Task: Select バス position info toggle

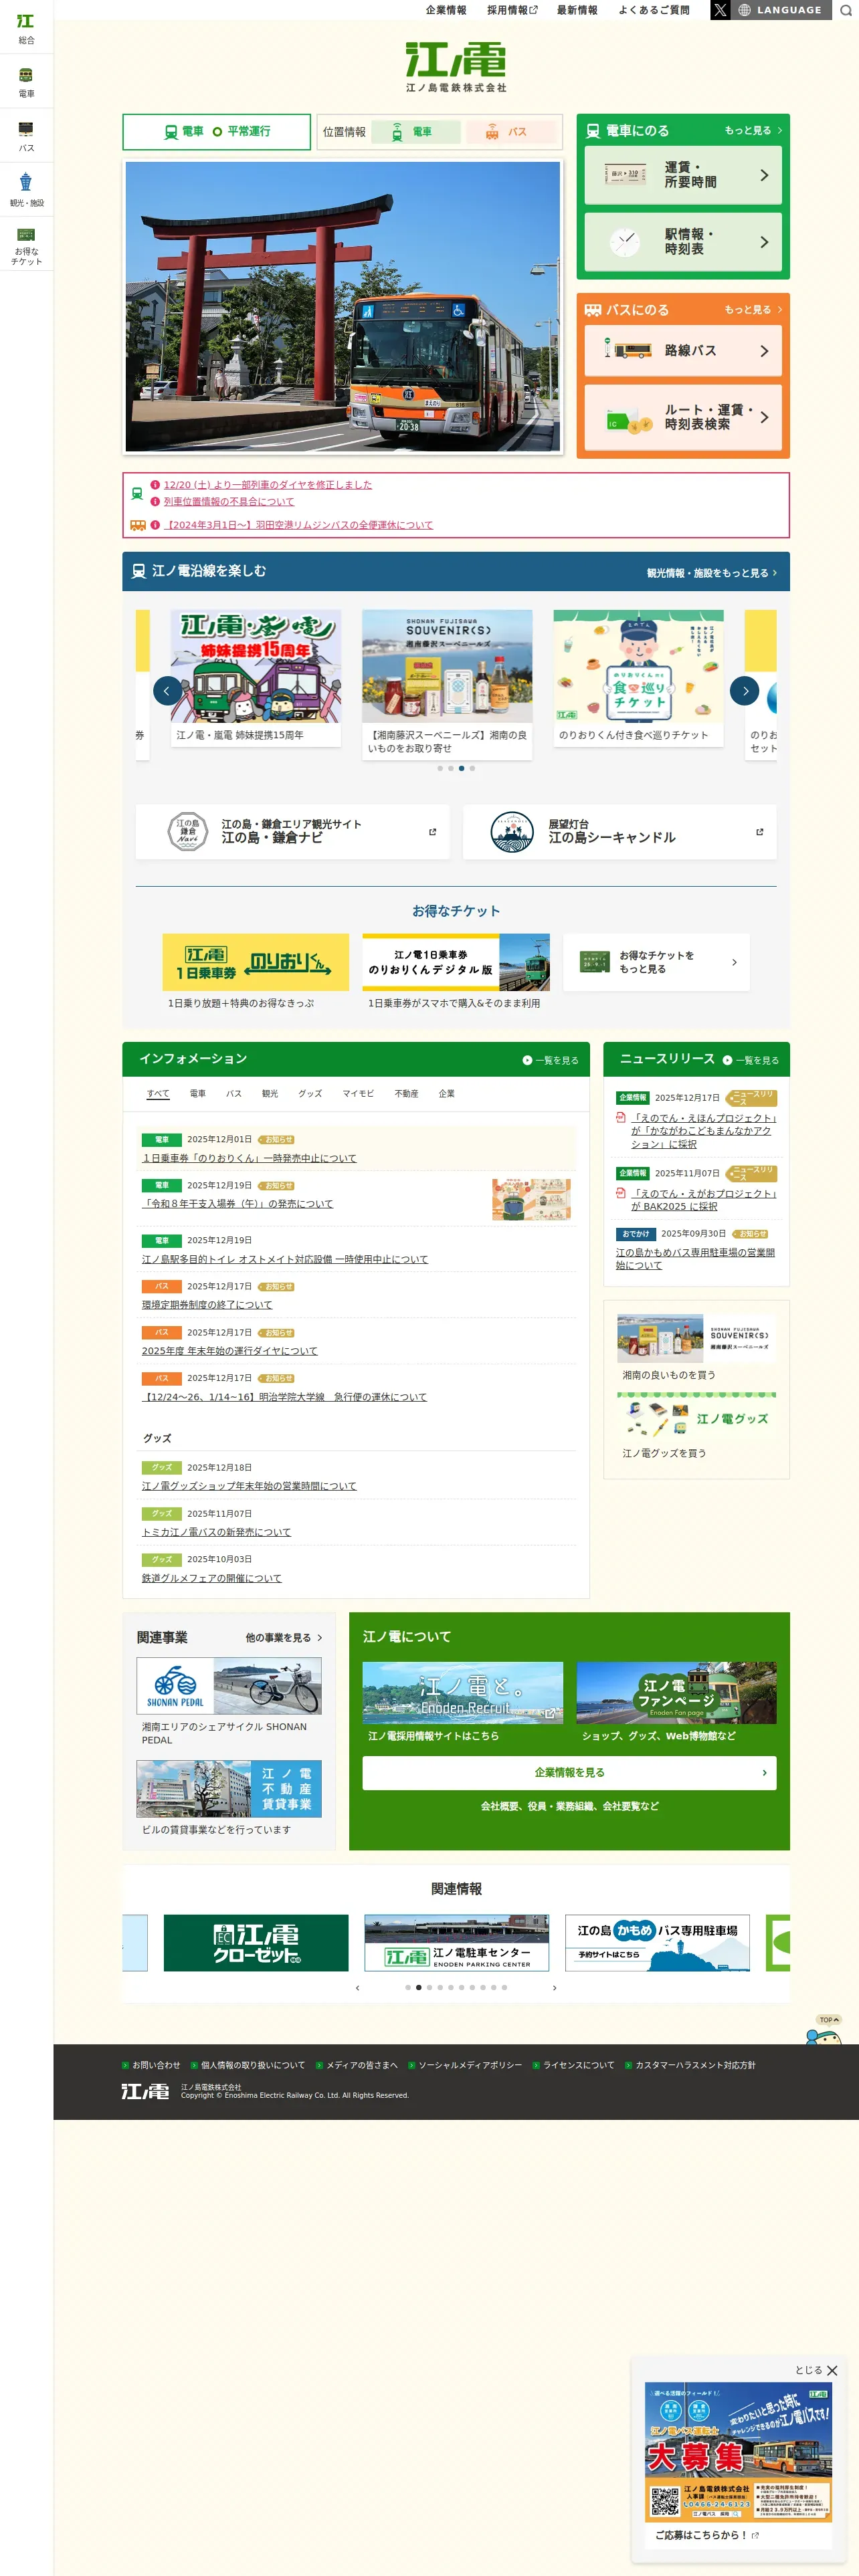Action: click(510, 131)
